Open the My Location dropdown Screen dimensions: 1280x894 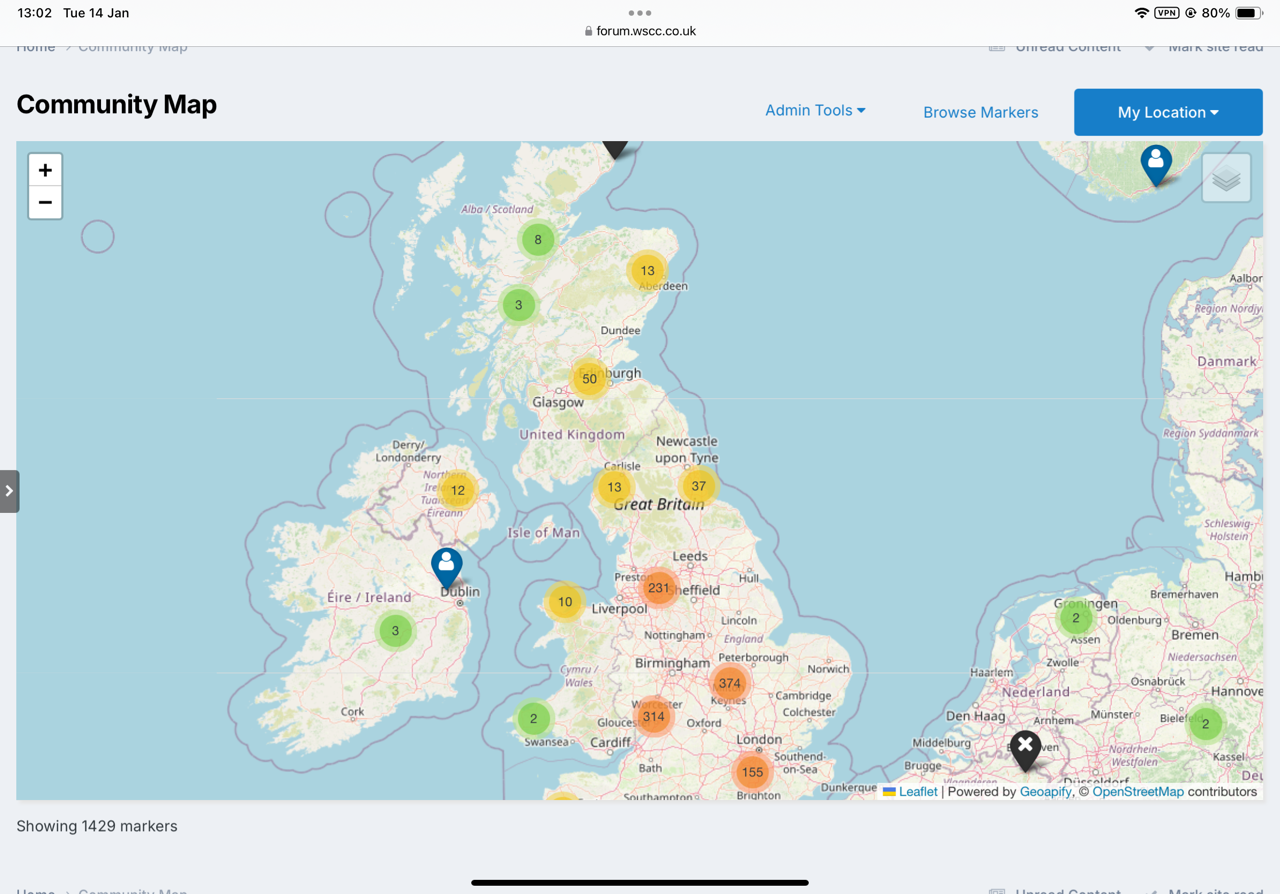coord(1168,112)
